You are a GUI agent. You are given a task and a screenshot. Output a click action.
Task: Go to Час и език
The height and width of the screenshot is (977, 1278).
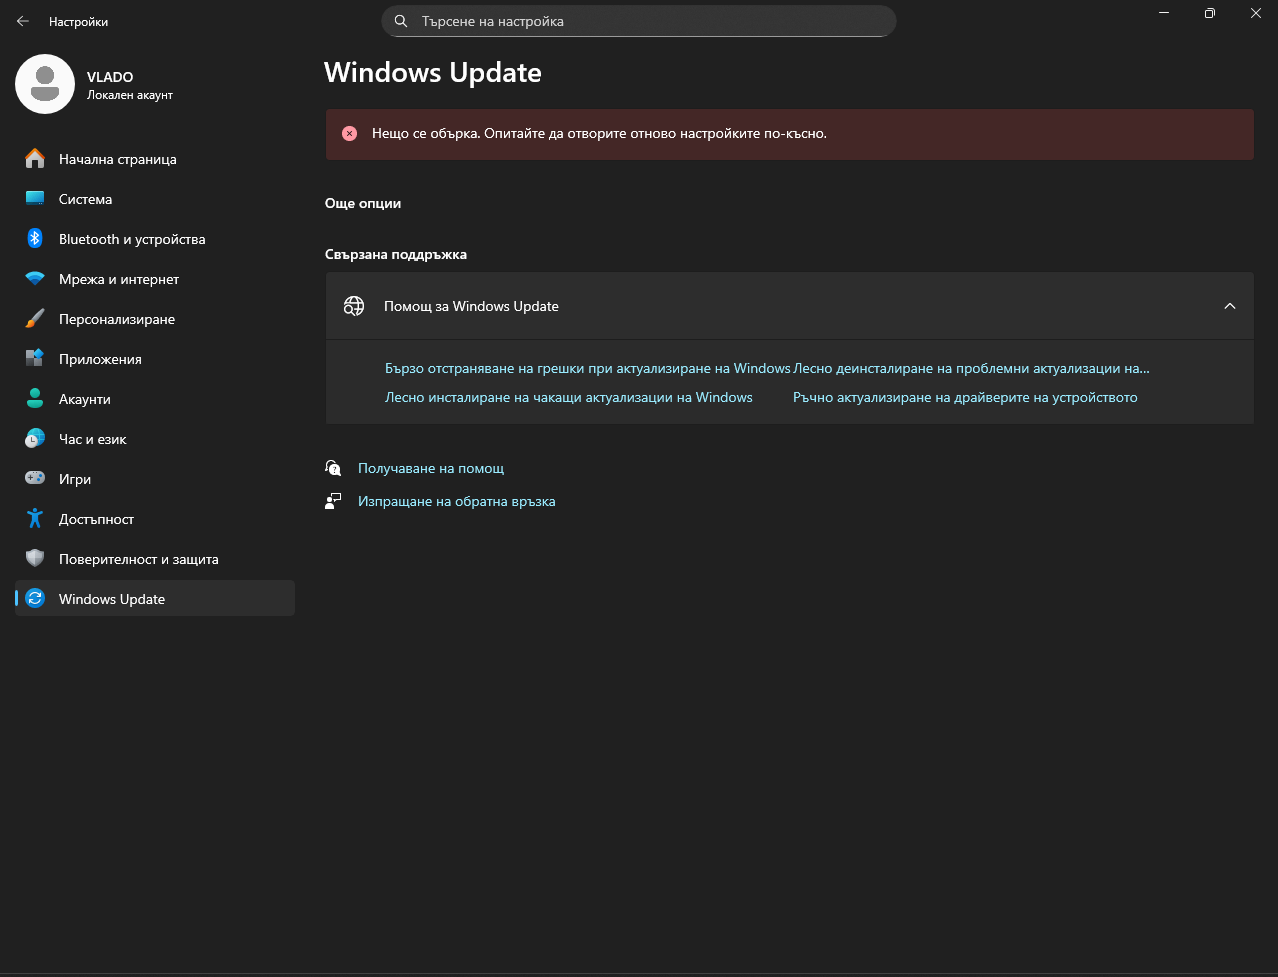(155, 439)
